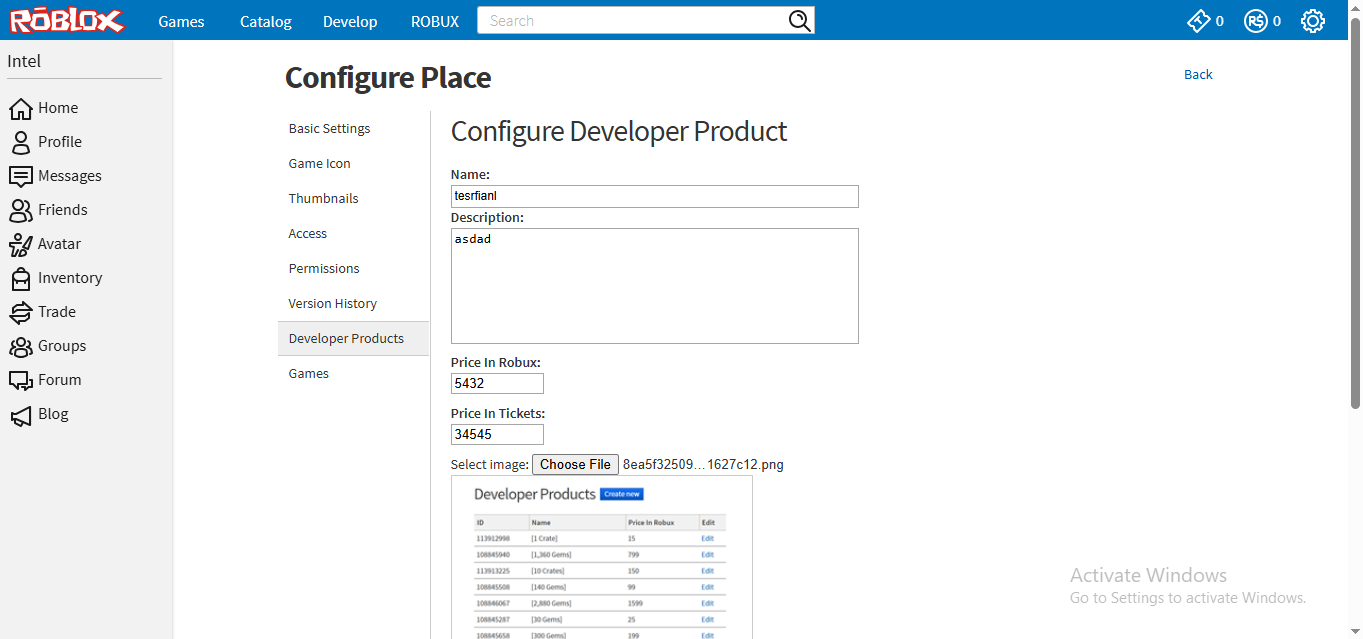Open the Robux balance icon
The width and height of the screenshot is (1363, 639).
[1256, 21]
